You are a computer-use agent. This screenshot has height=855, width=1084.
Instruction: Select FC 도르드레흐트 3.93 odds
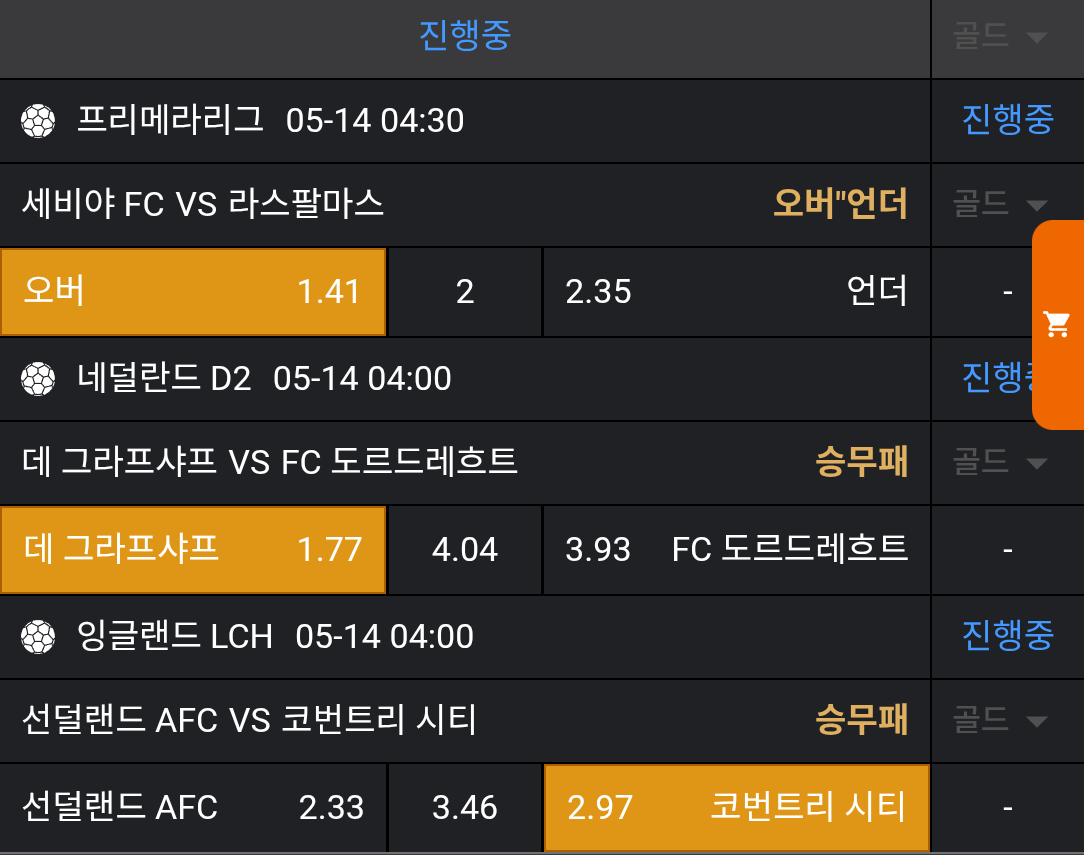737,549
